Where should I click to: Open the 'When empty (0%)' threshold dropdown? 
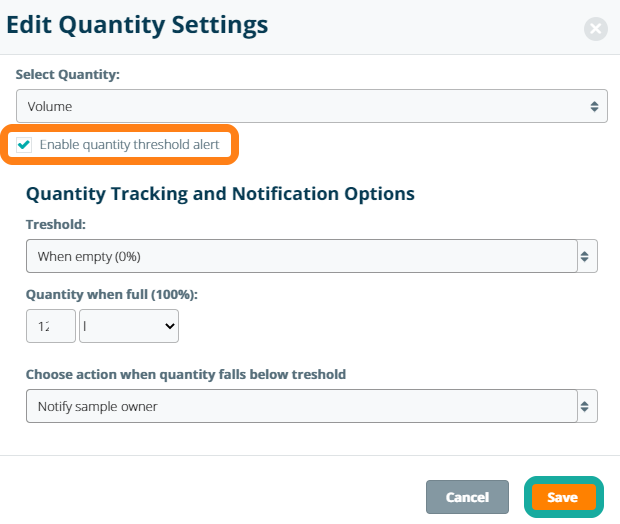pyautogui.click(x=300, y=256)
